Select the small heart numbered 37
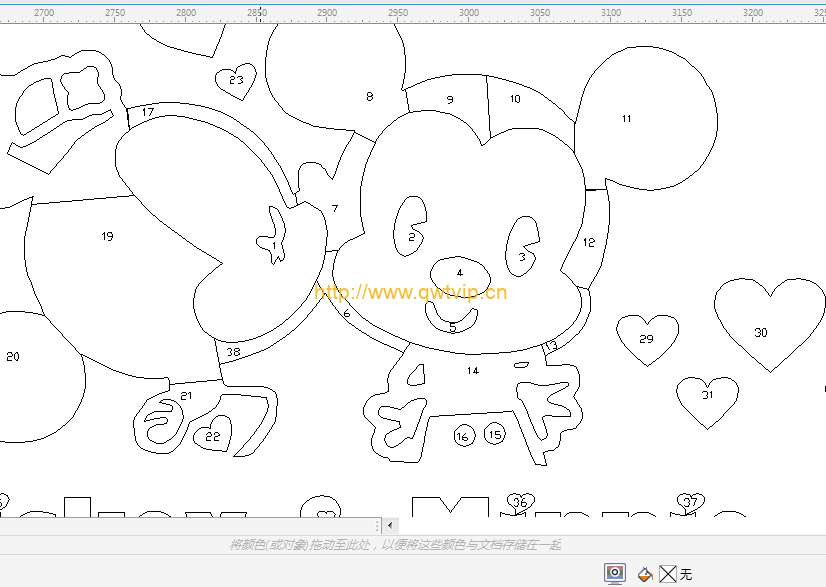The height and width of the screenshot is (587, 826). tap(691, 502)
